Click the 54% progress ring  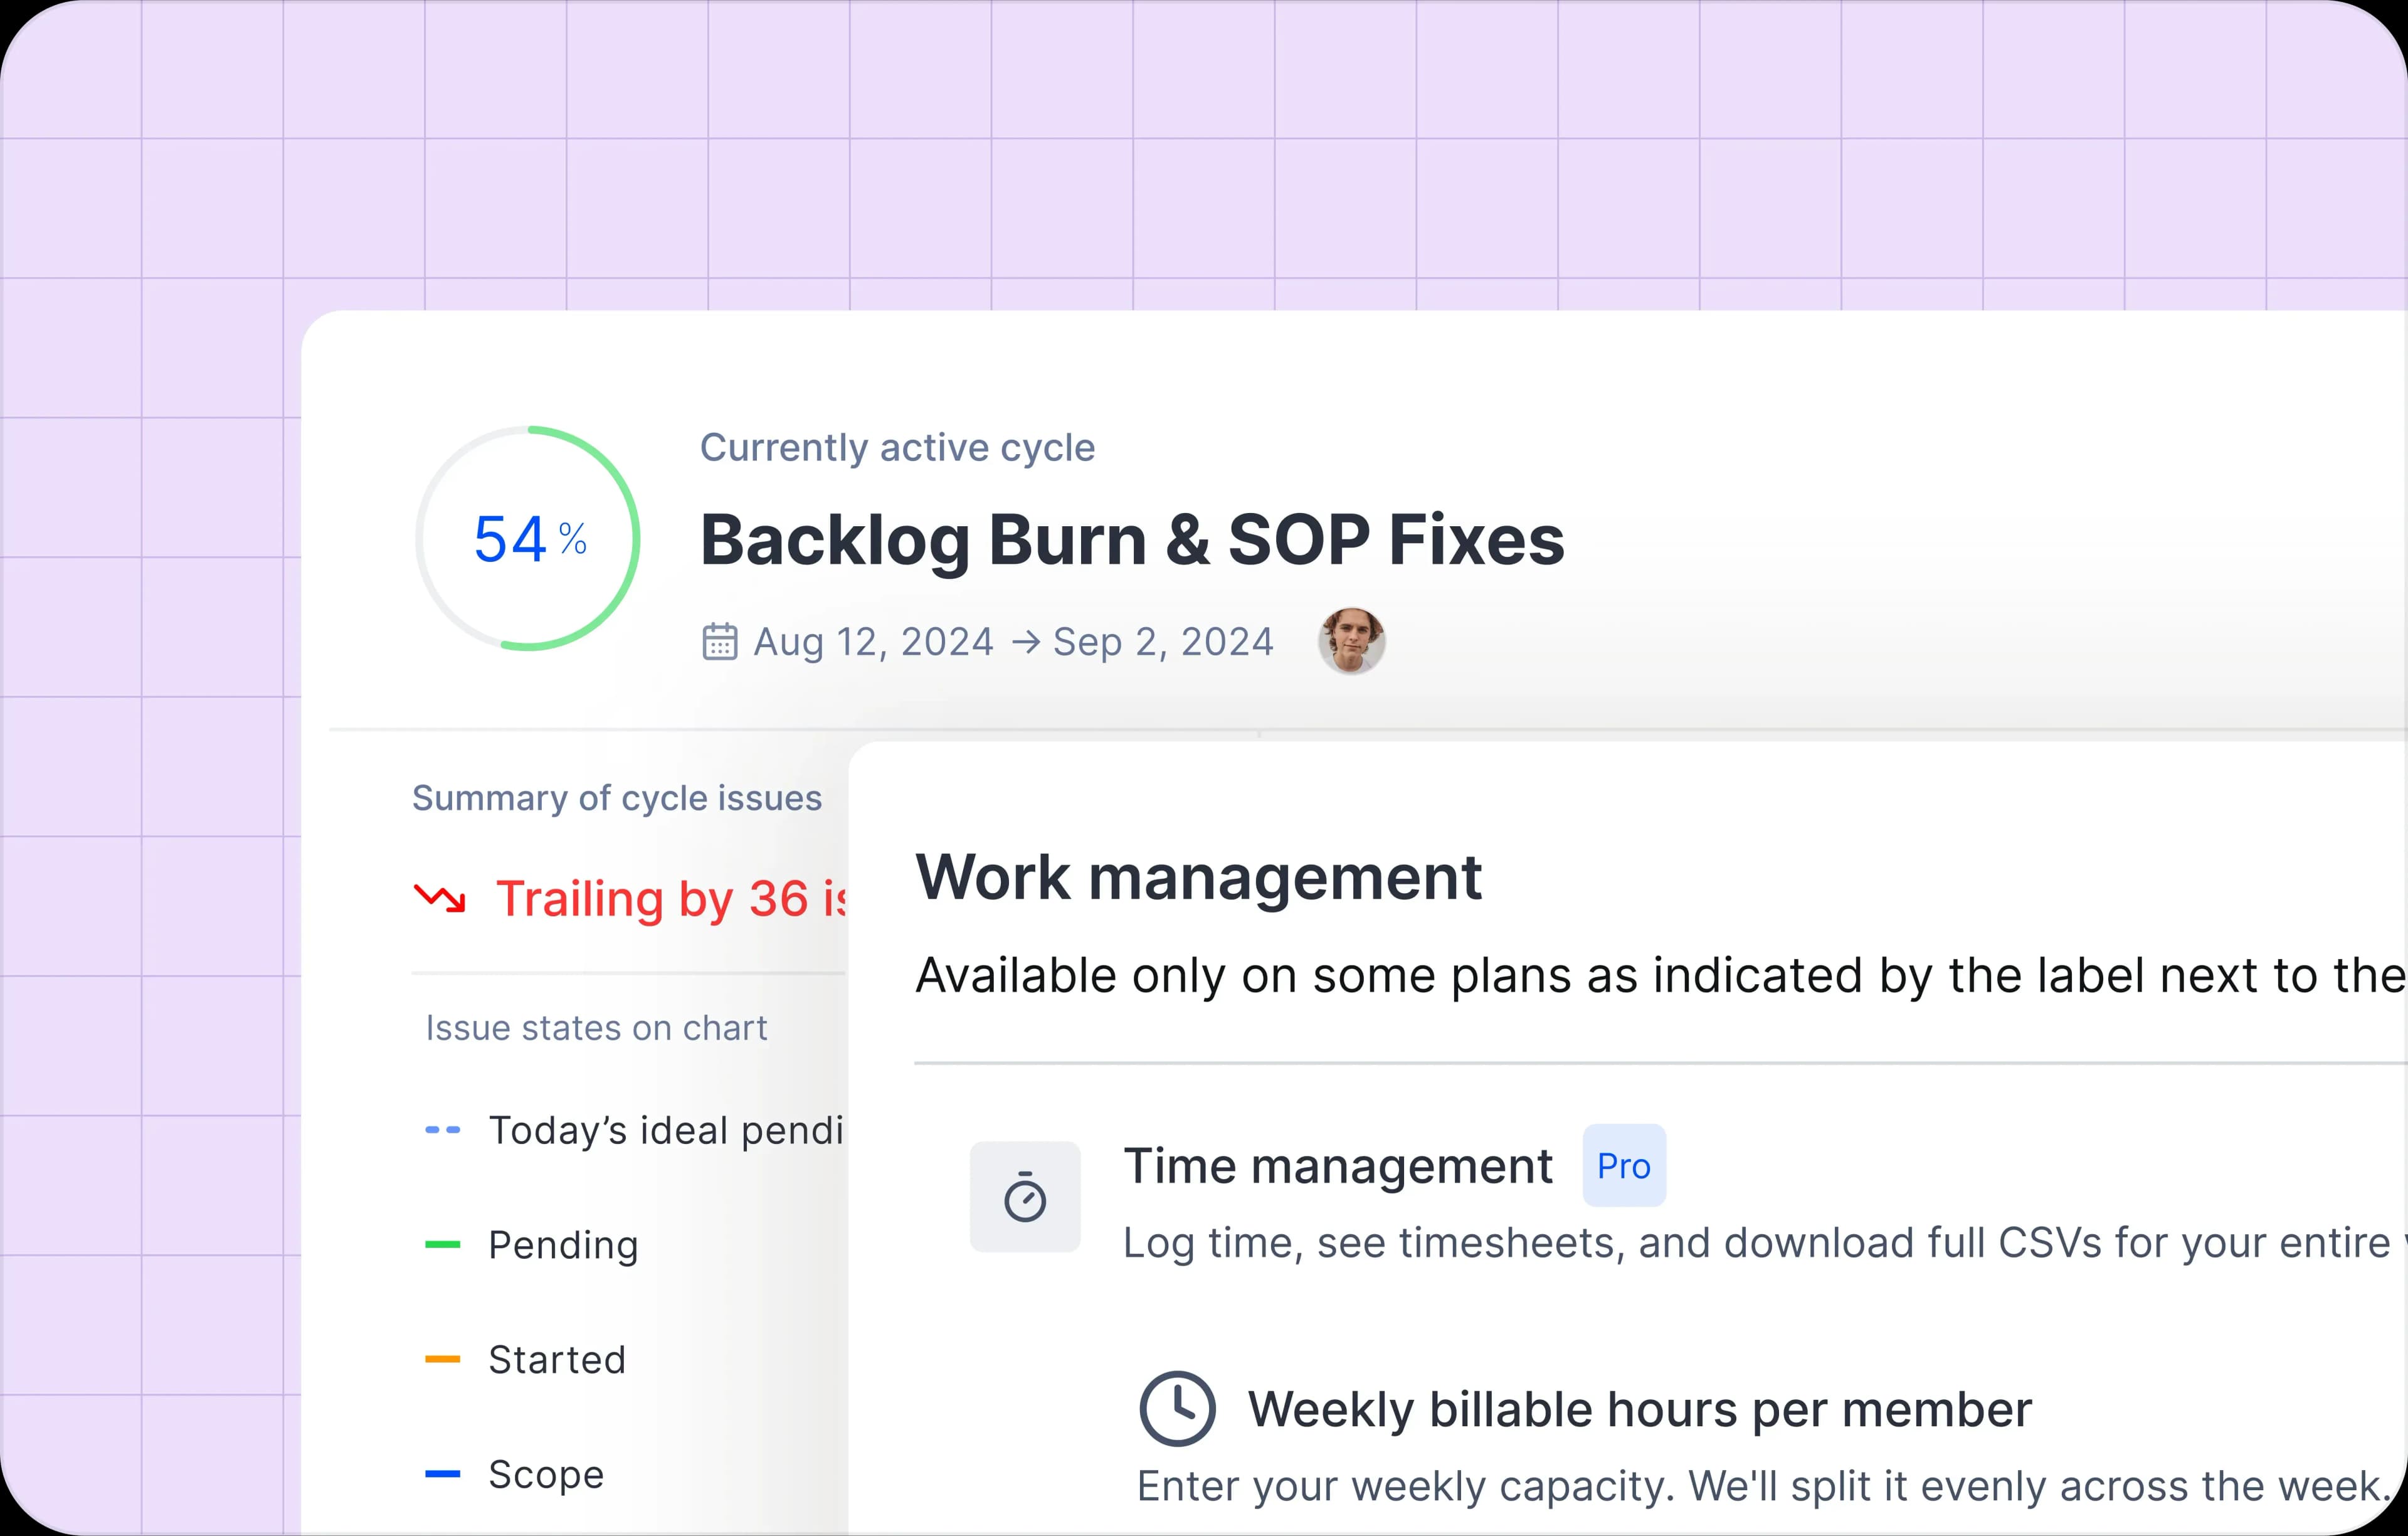pos(529,538)
